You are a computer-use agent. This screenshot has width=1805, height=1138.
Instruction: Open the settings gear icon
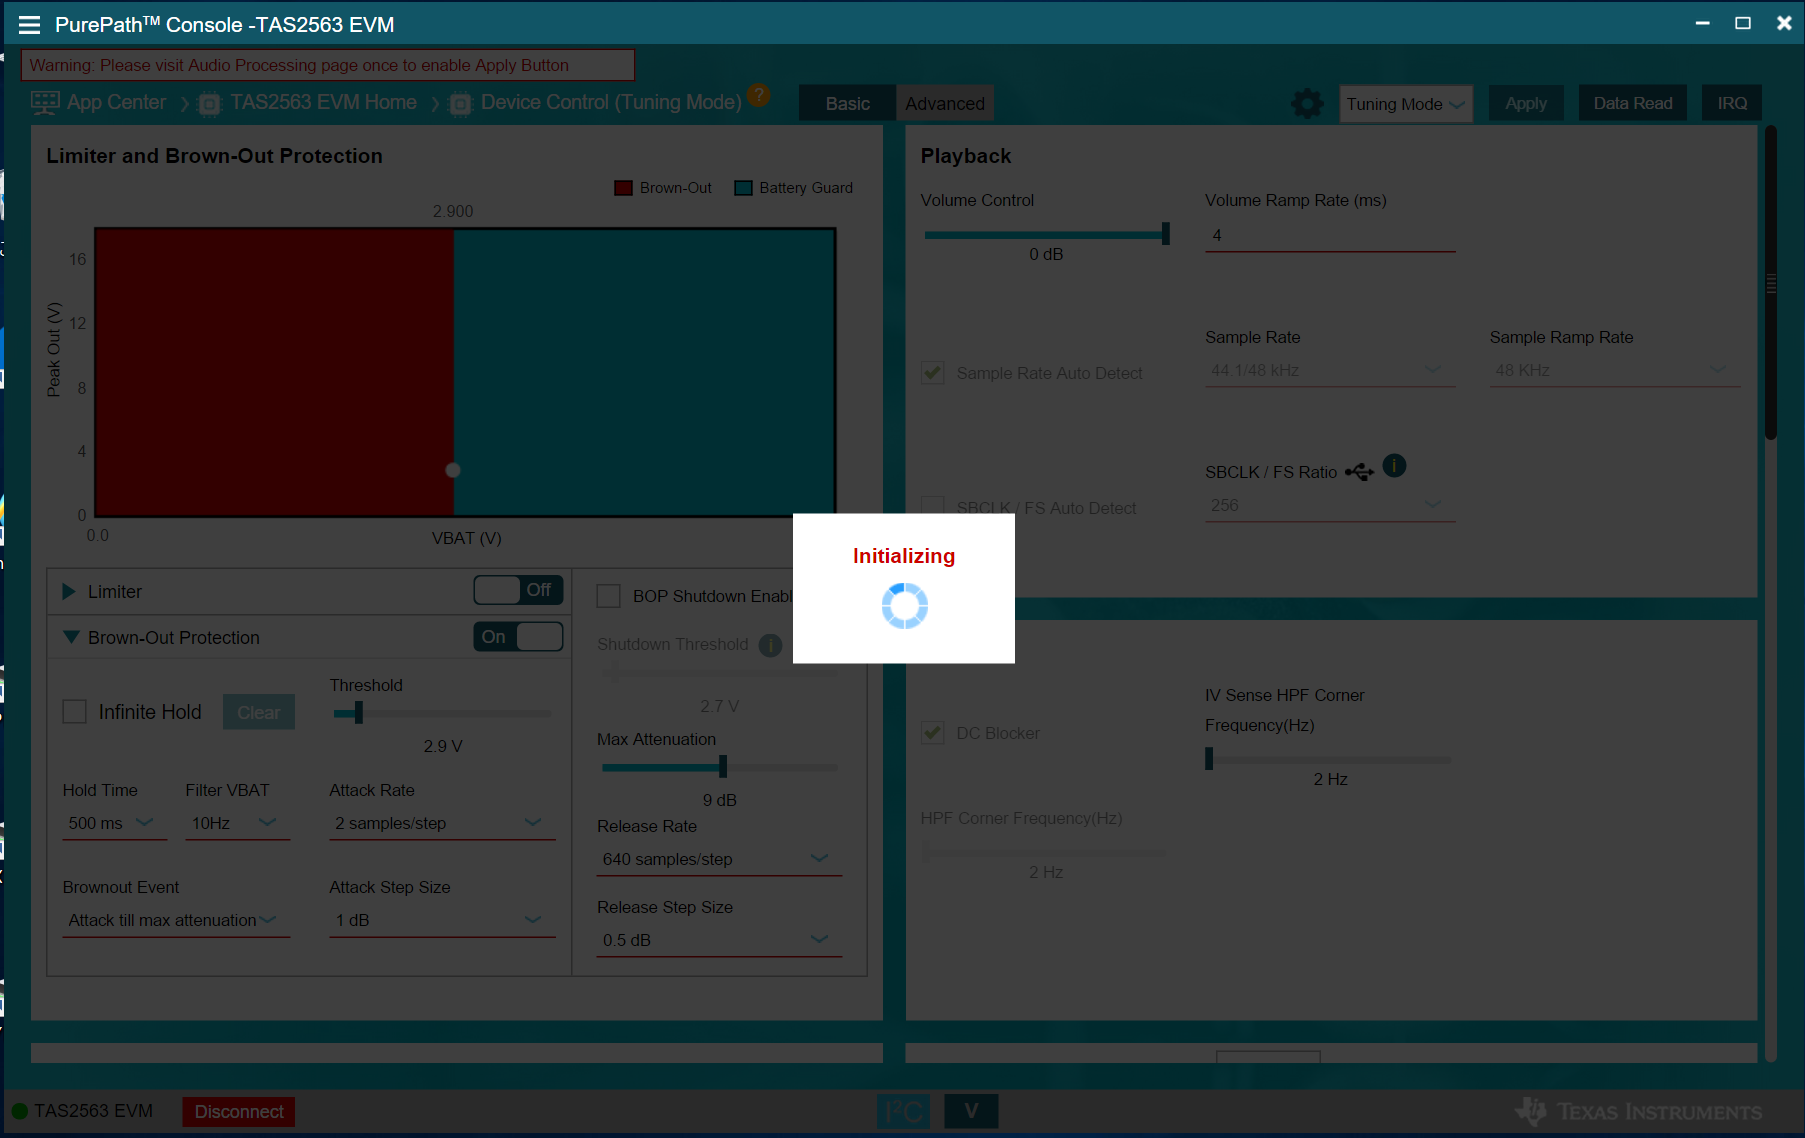(x=1307, y=103)
